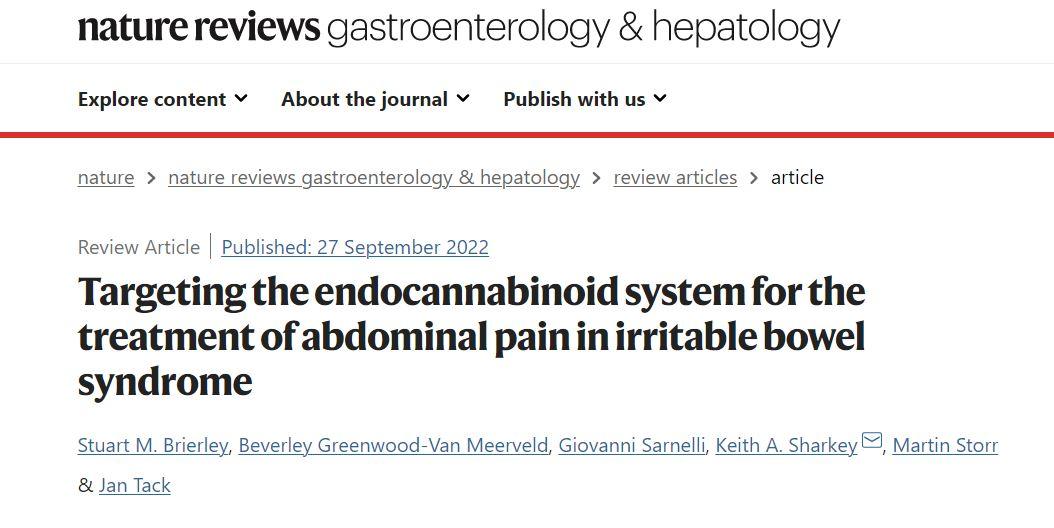Screen dimensions: 1054x528
Task: Navigate to review articles breadcrumb
Action: 675,178
